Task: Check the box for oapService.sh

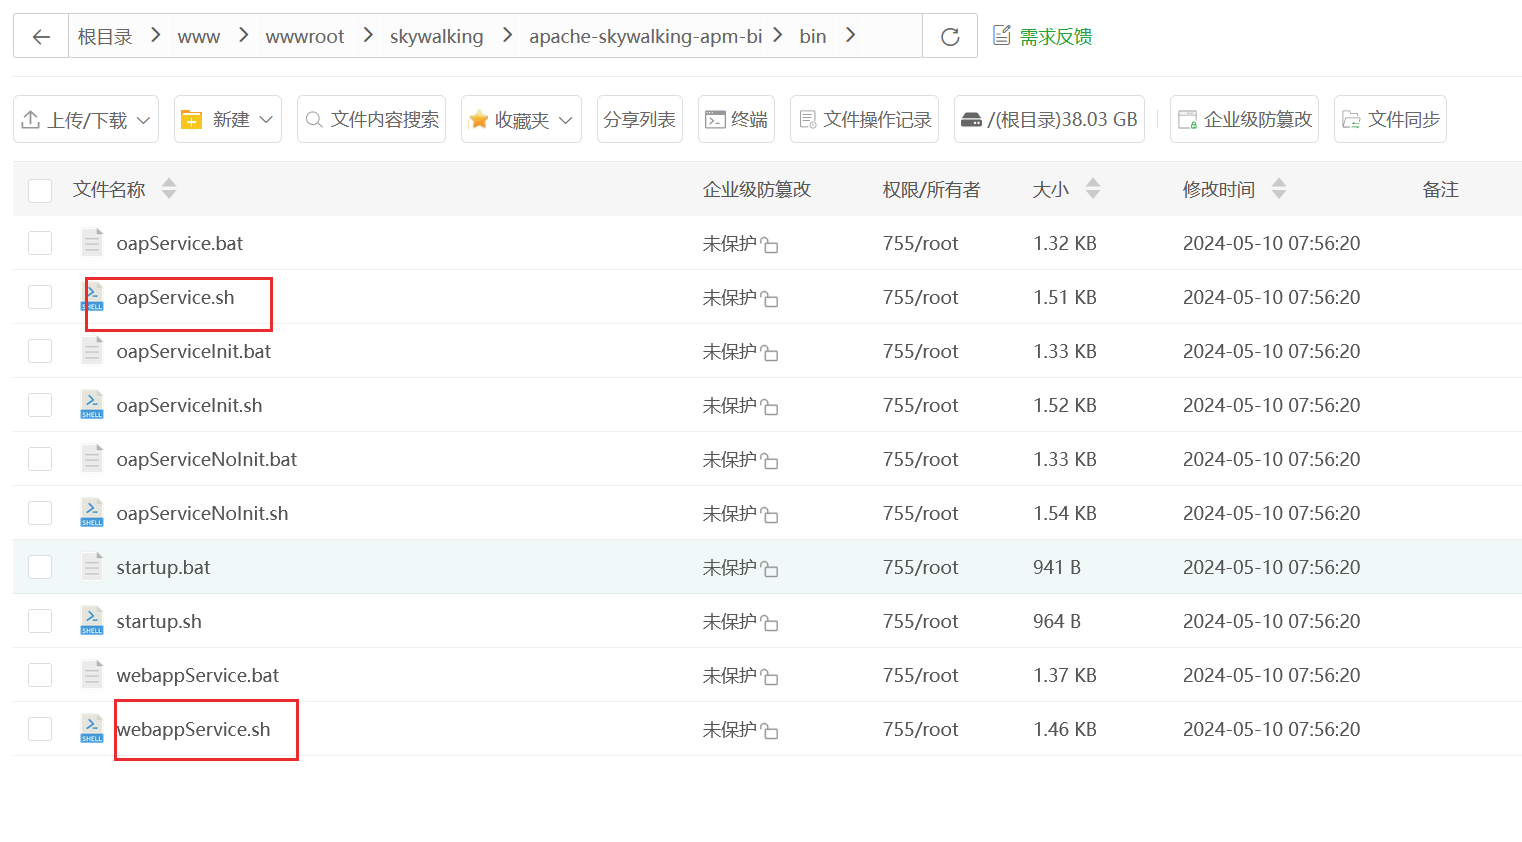Action: point(40,297)
